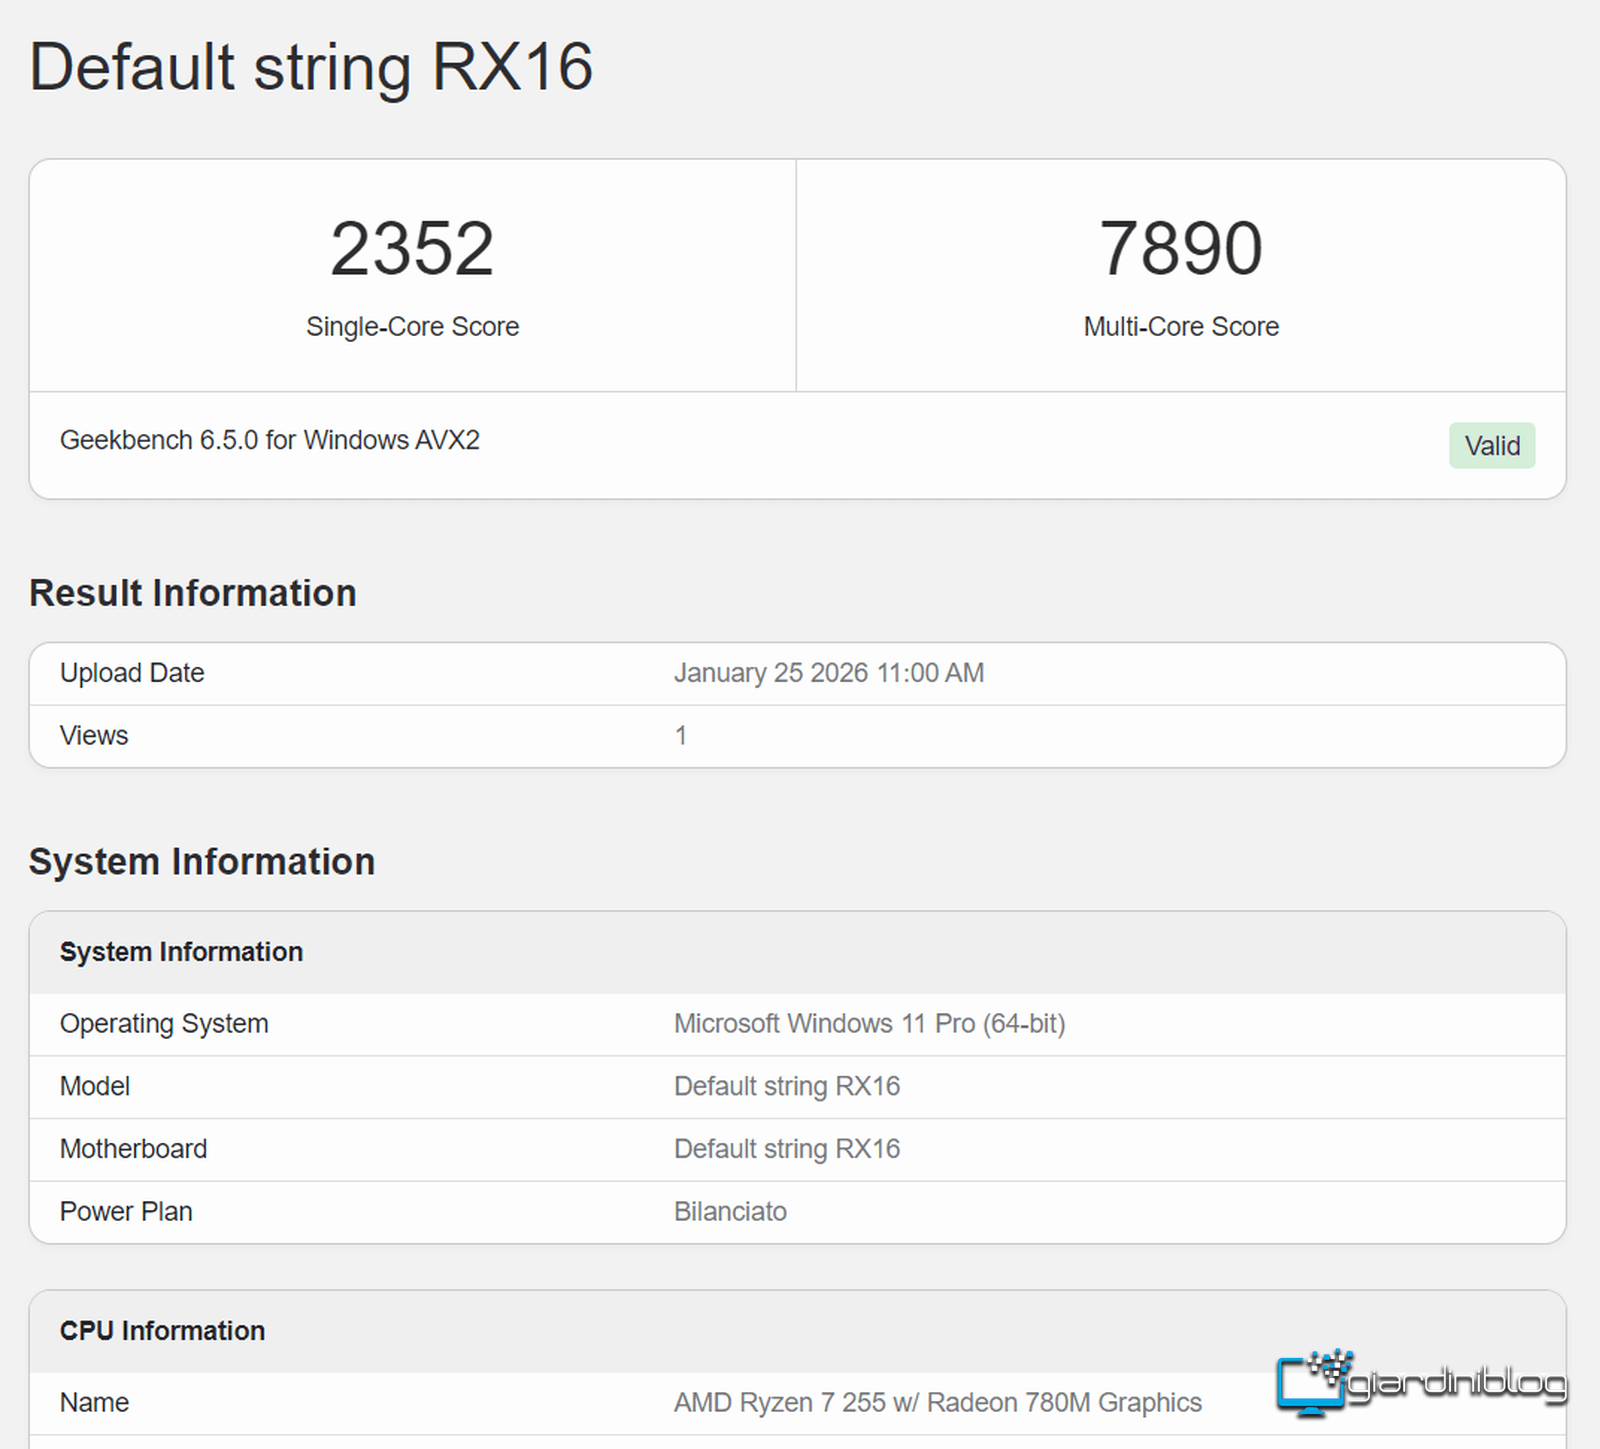Click the page title Default string RX16

tap(311, 67)
